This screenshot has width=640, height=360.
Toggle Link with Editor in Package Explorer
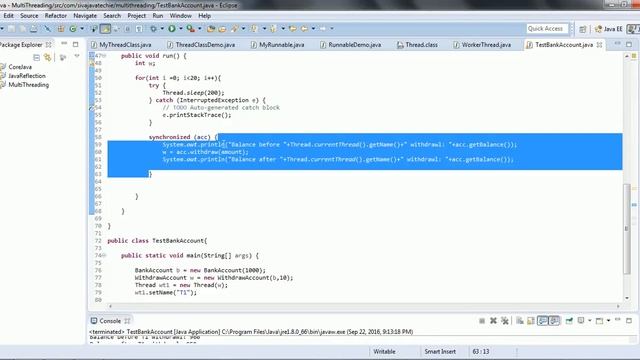click(48, 58)
